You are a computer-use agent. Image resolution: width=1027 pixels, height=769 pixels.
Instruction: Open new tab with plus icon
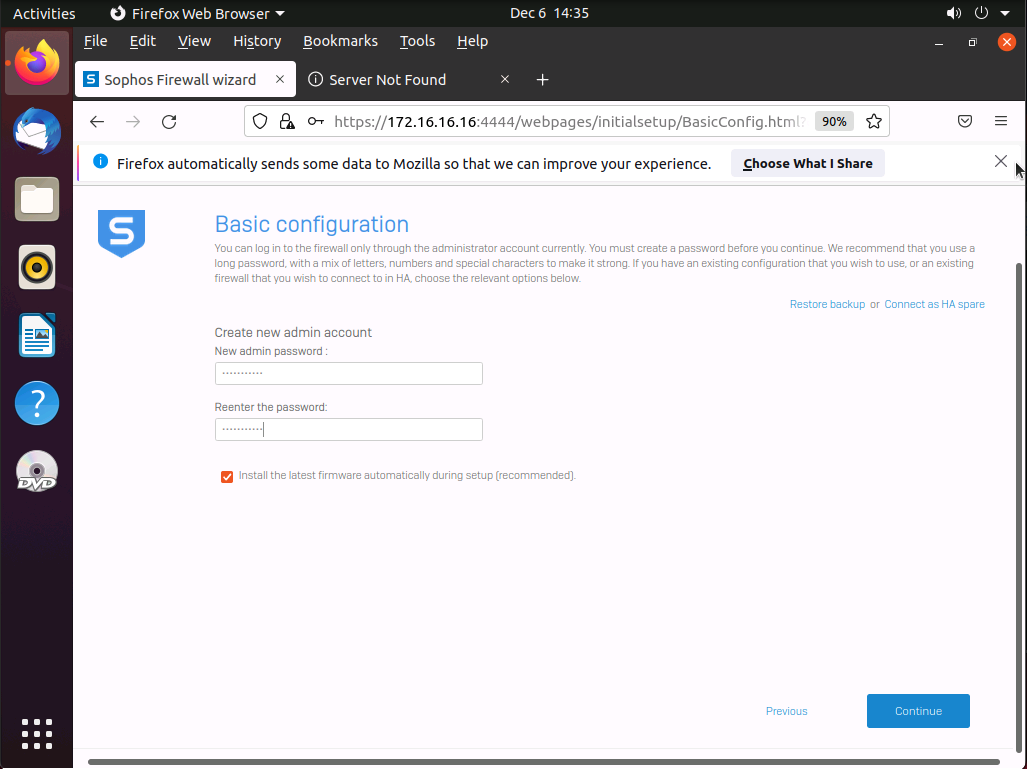pyautogui.click(x=542, y=80)
